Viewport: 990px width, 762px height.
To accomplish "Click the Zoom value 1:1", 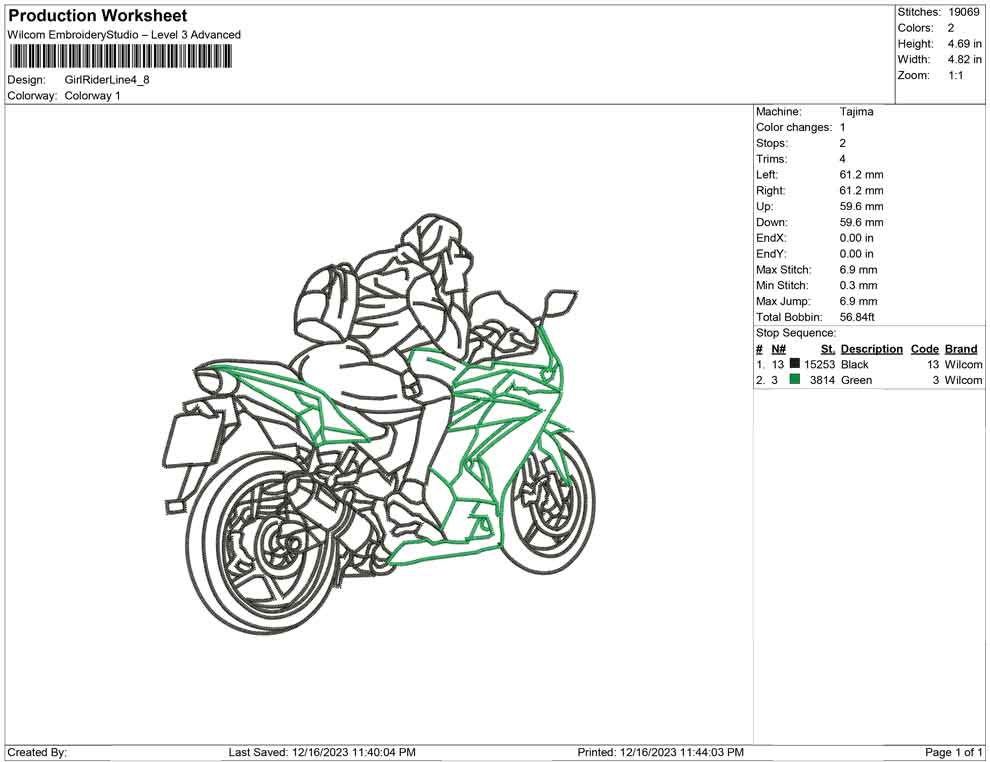I will [x=955, y=76].
